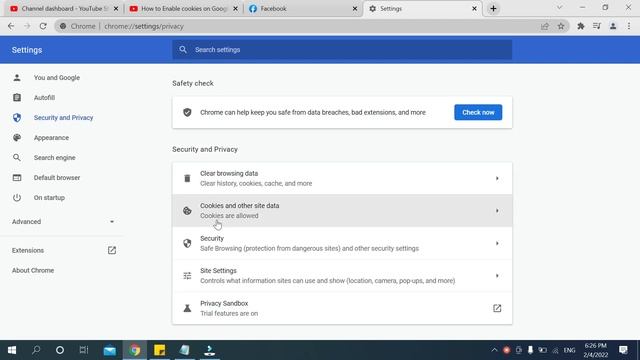The height and width of the screenshot is (360, 640).
Task: Click the trash icon for Clear browsing data
Action: [187, 178]
